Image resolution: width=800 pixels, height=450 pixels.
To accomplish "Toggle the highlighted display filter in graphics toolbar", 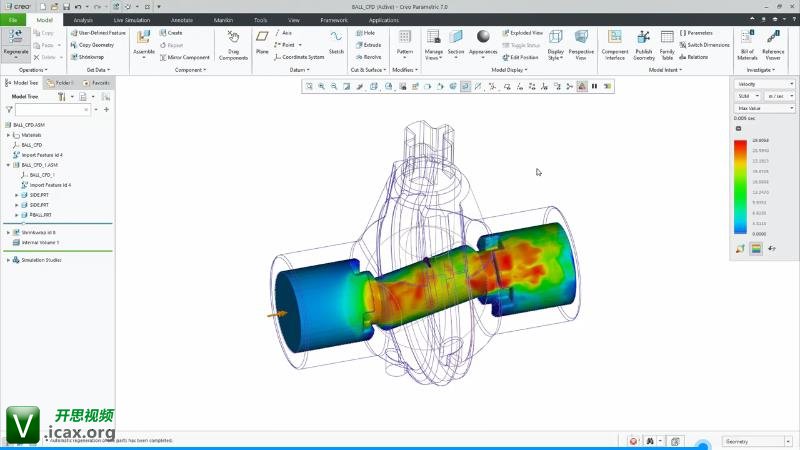I will click(x=466, y=86).
